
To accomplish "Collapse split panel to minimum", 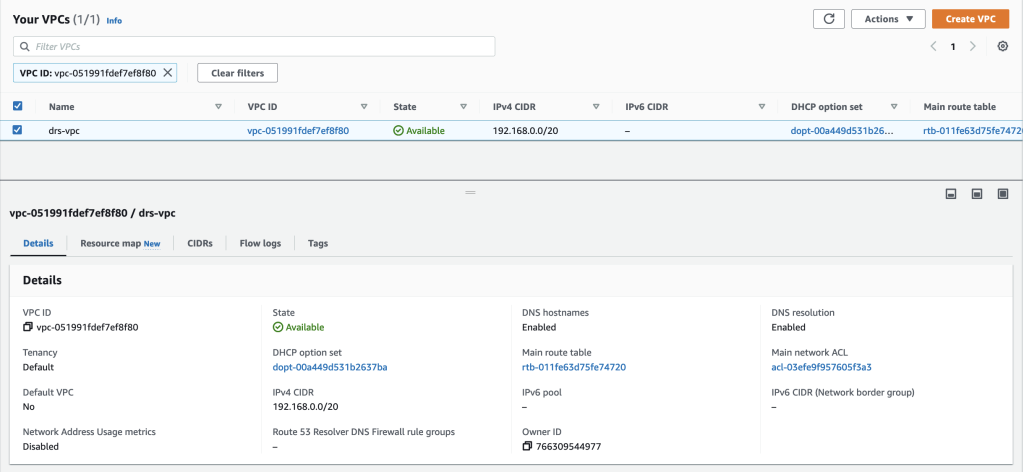I will pos(952,194).
